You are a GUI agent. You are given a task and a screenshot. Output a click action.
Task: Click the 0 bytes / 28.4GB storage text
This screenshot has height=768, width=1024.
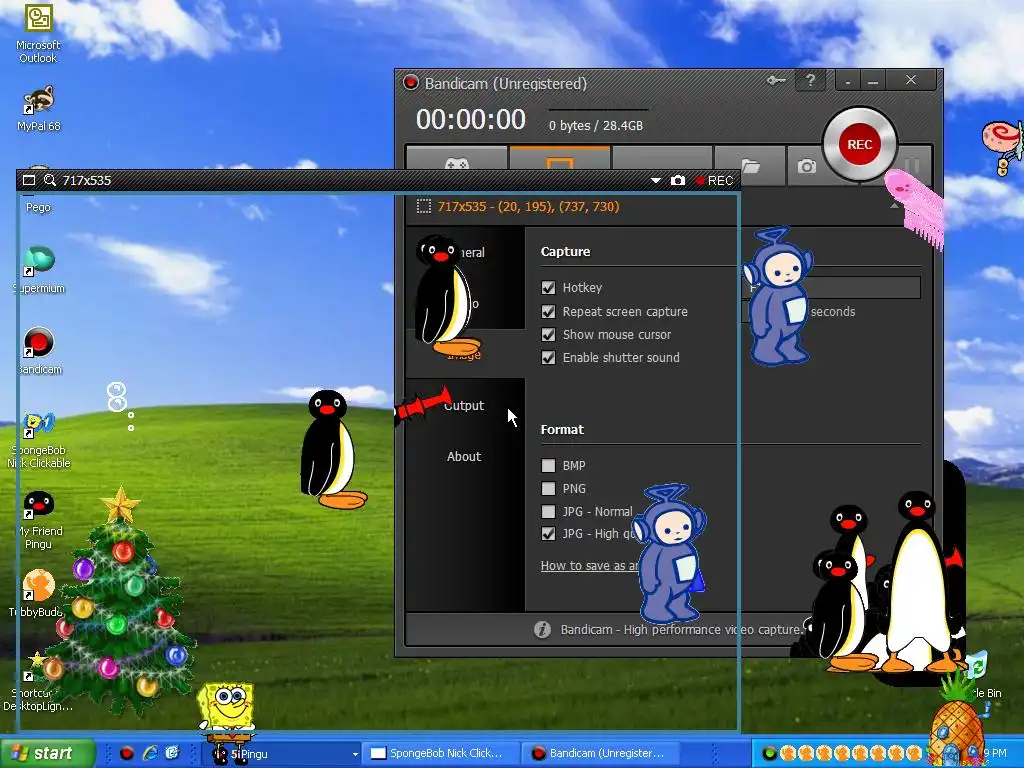[596, 125]
